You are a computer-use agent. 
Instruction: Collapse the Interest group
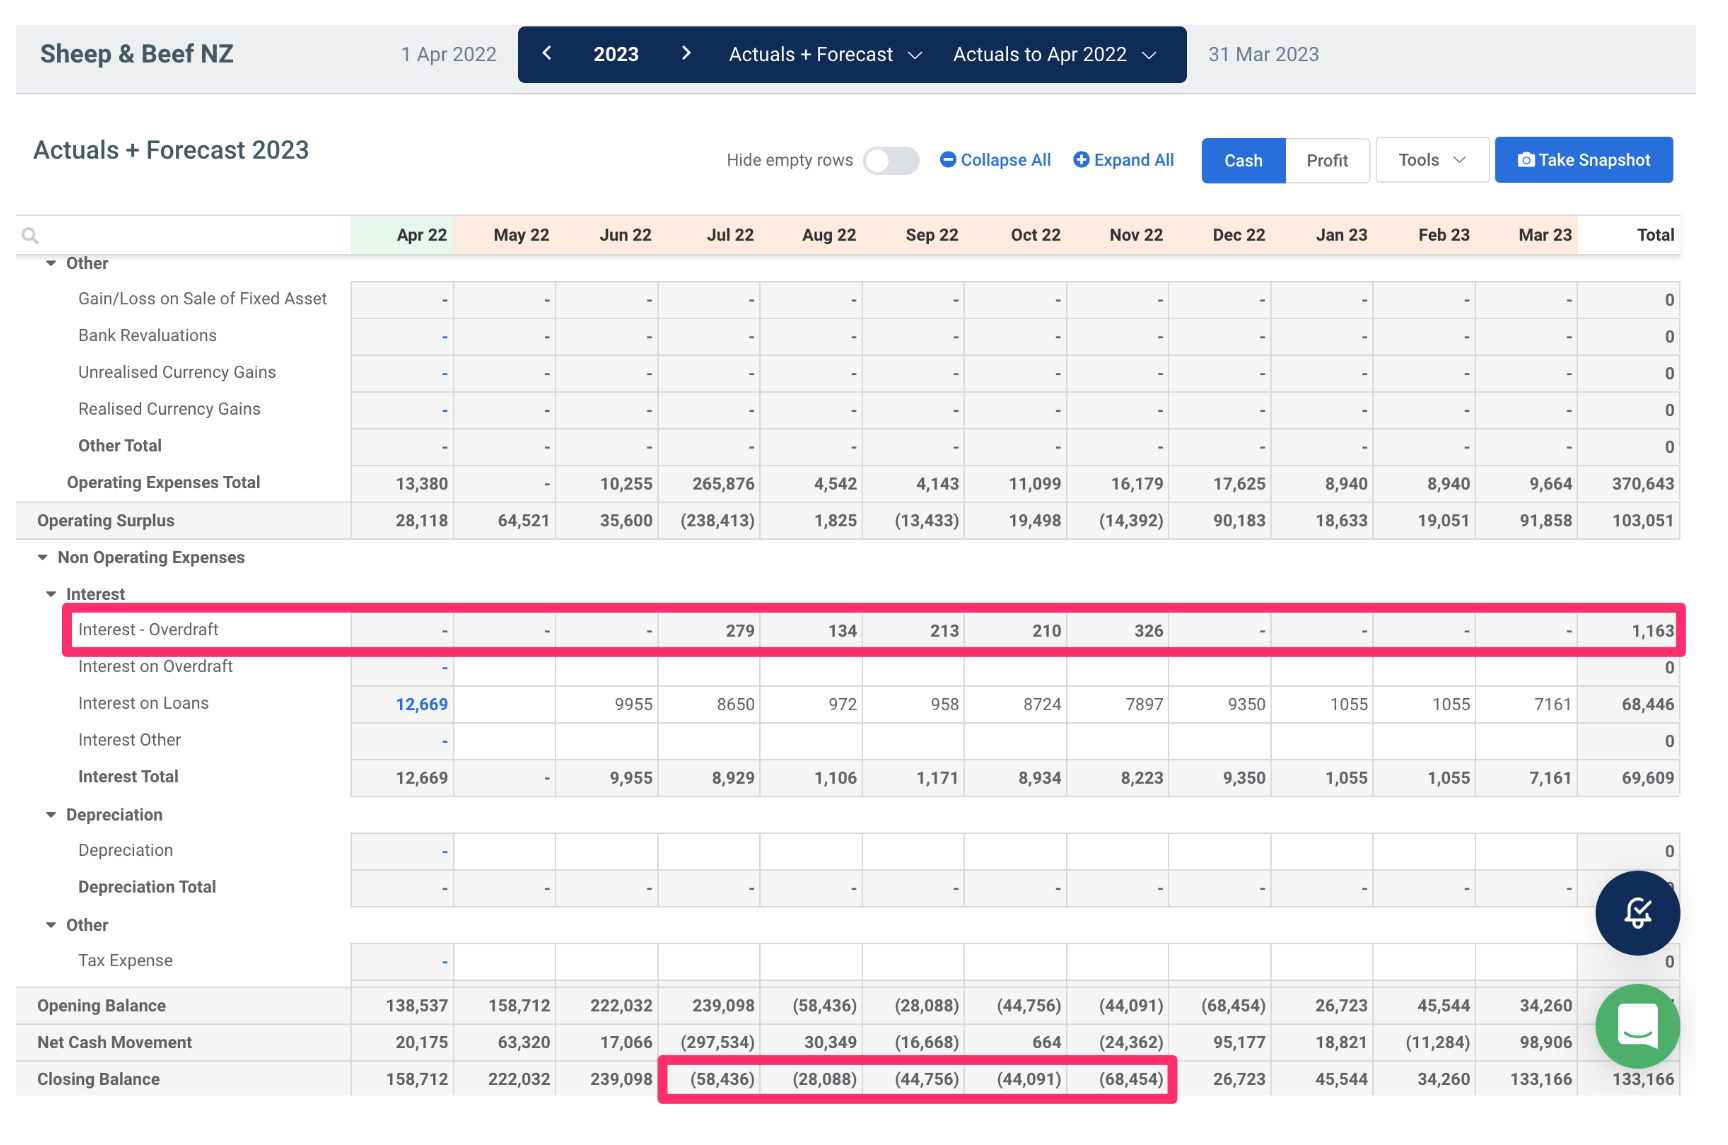pyautogui.click(x=51, y=595)
